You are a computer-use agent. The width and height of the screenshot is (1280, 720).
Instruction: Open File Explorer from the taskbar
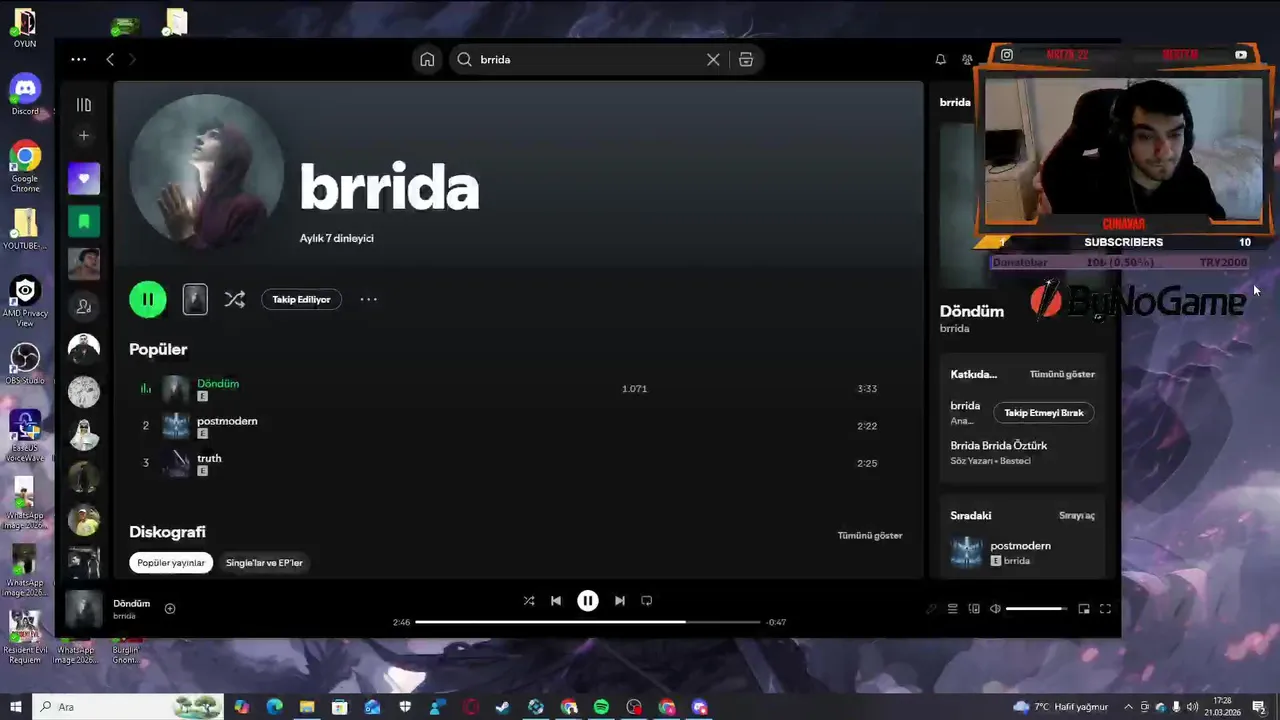click(307, 707)
